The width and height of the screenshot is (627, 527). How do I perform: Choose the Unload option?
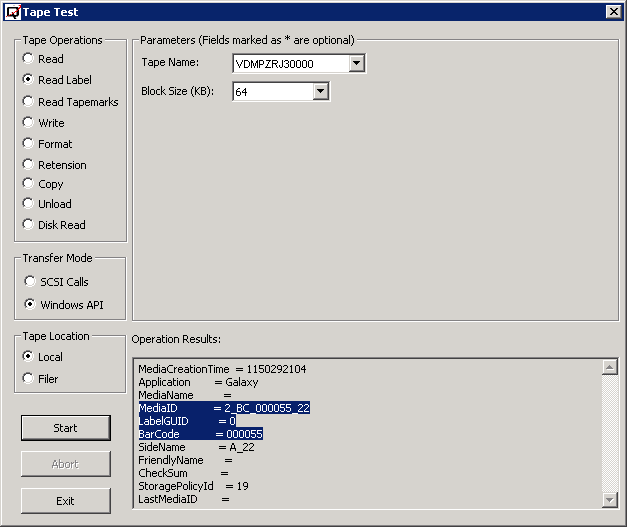[29, 204]
